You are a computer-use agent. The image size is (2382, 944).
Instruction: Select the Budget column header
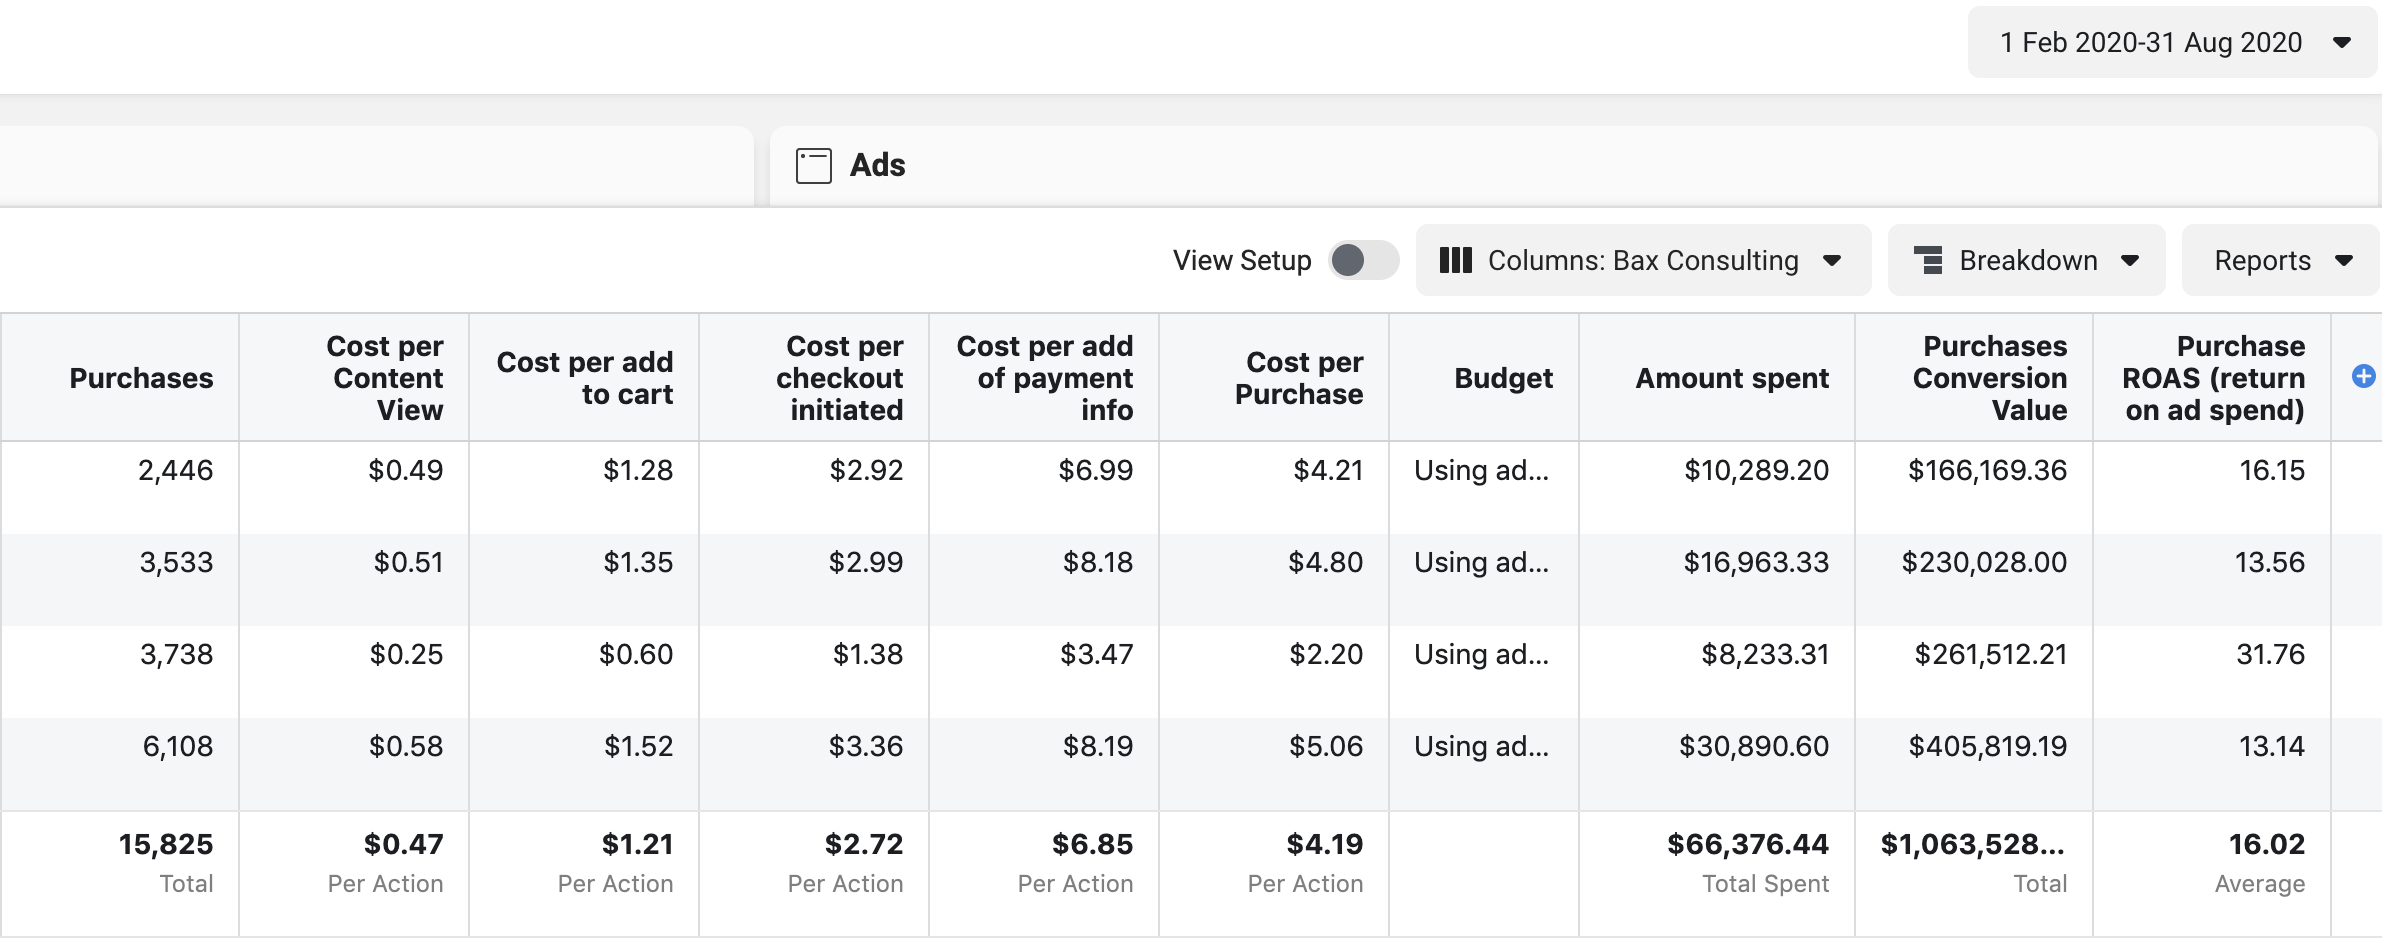tap(1503, 378)
